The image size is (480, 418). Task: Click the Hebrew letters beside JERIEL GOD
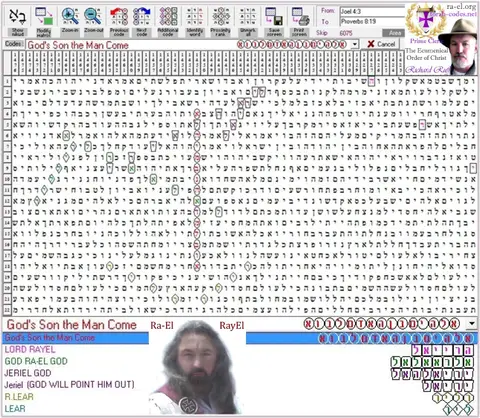[432, 374]
